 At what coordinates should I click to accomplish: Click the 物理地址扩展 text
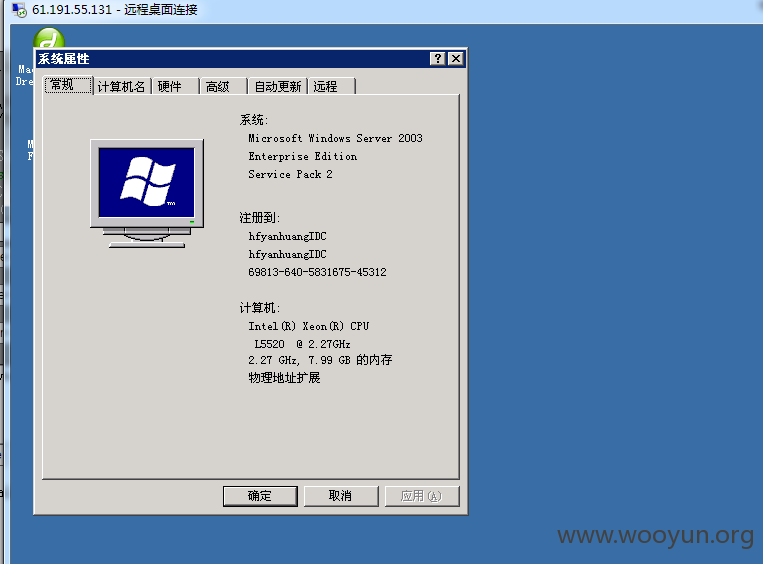[284, 378]
